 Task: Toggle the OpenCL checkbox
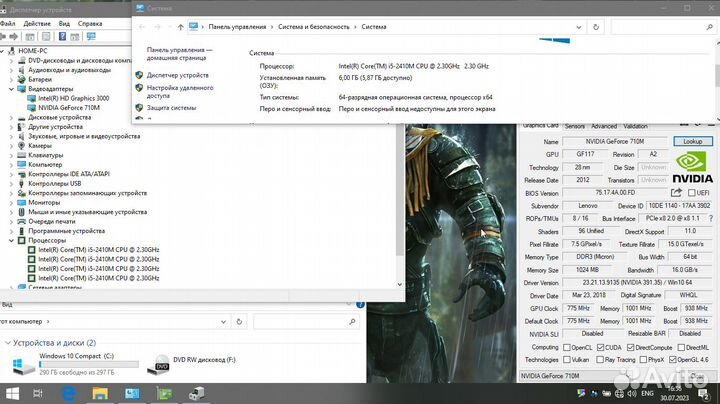[x=567, y=348]
